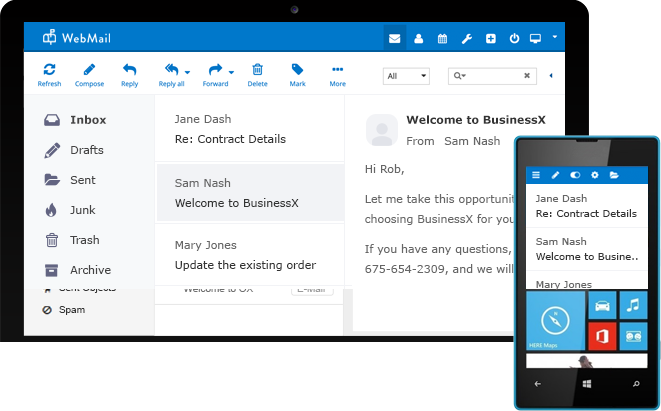This screenshot has width=661, height=411.
Task: Click the Reply arrow icon
Action: 129,70
